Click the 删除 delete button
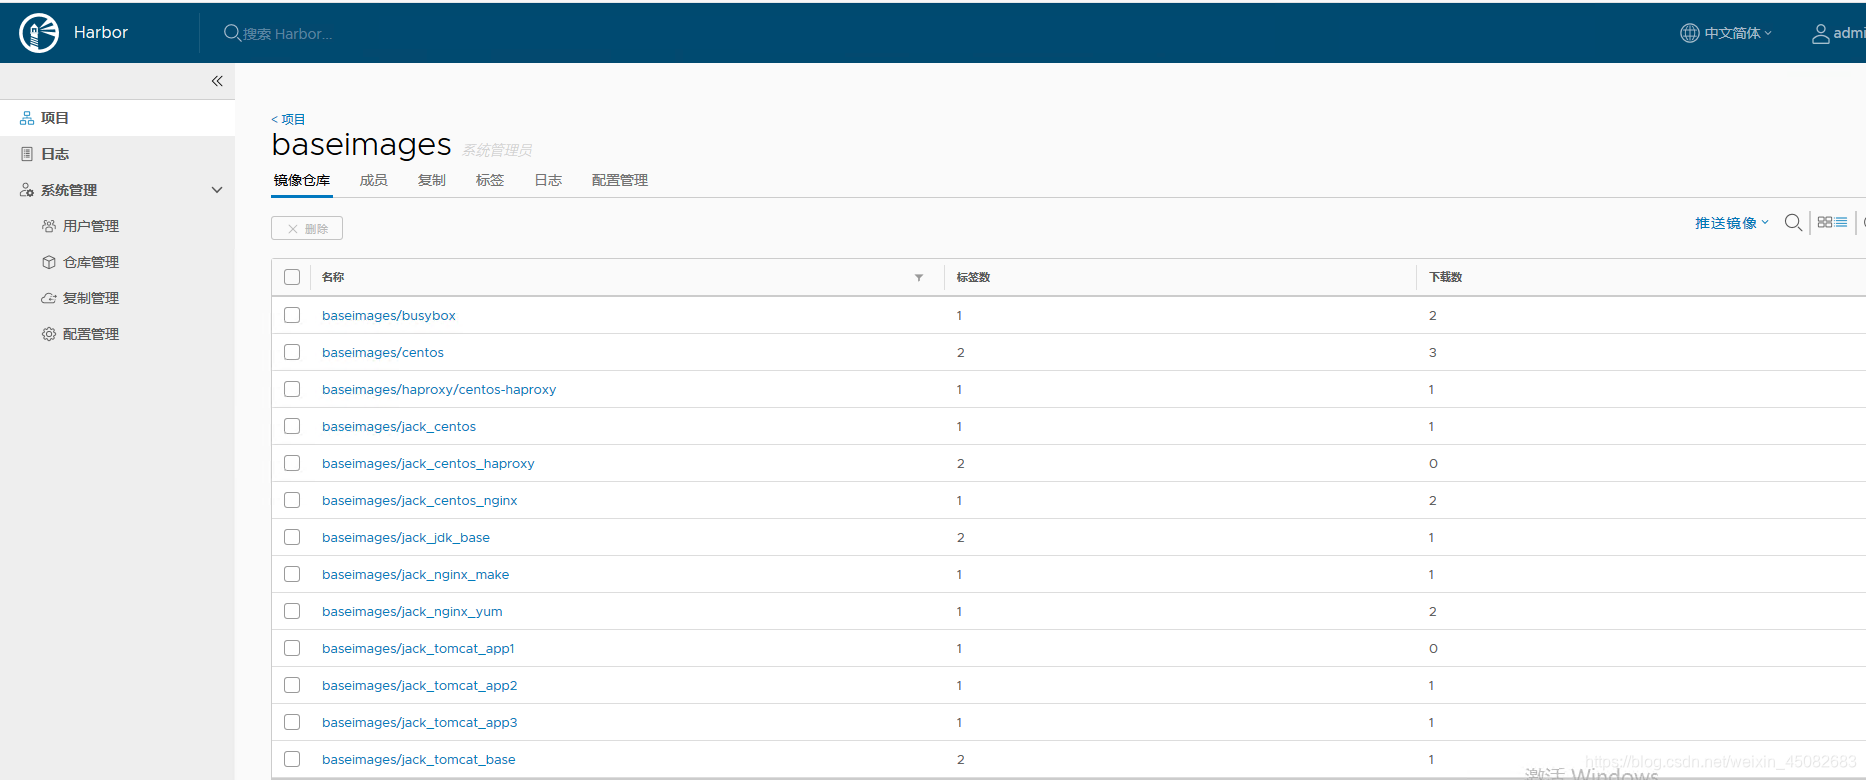 [307, 228]
